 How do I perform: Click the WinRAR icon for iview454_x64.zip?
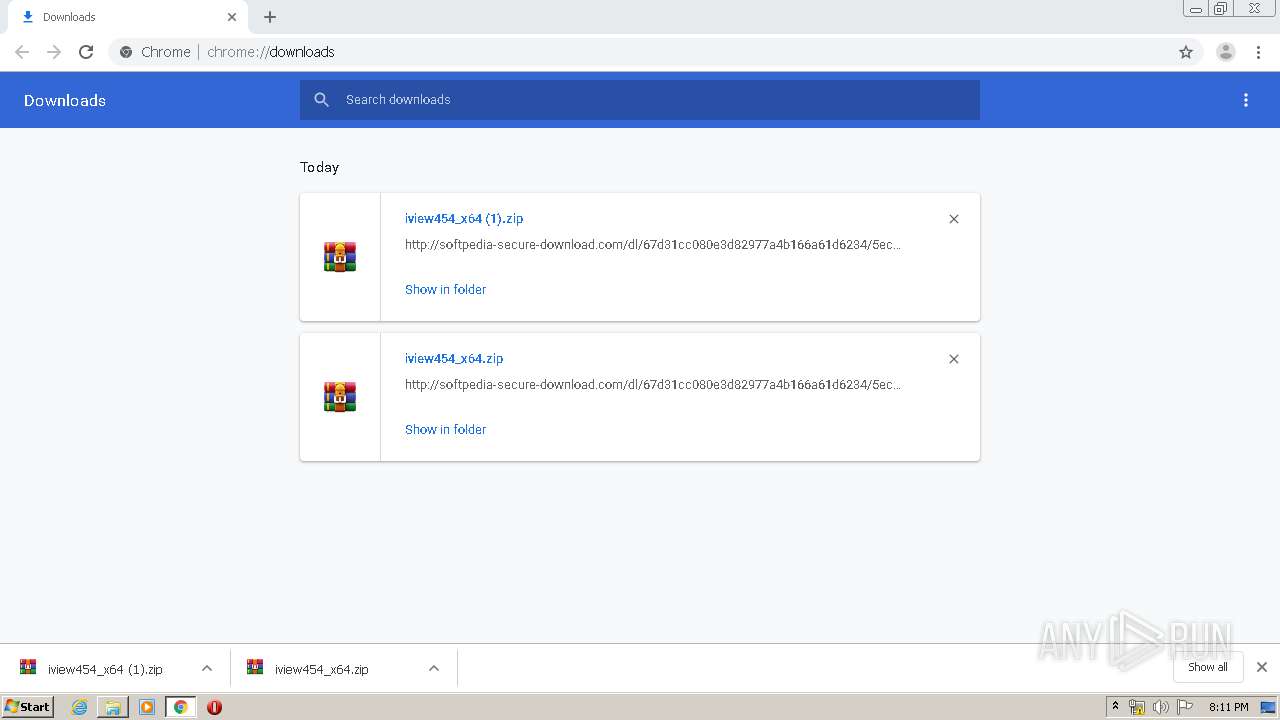coord(340,397)
